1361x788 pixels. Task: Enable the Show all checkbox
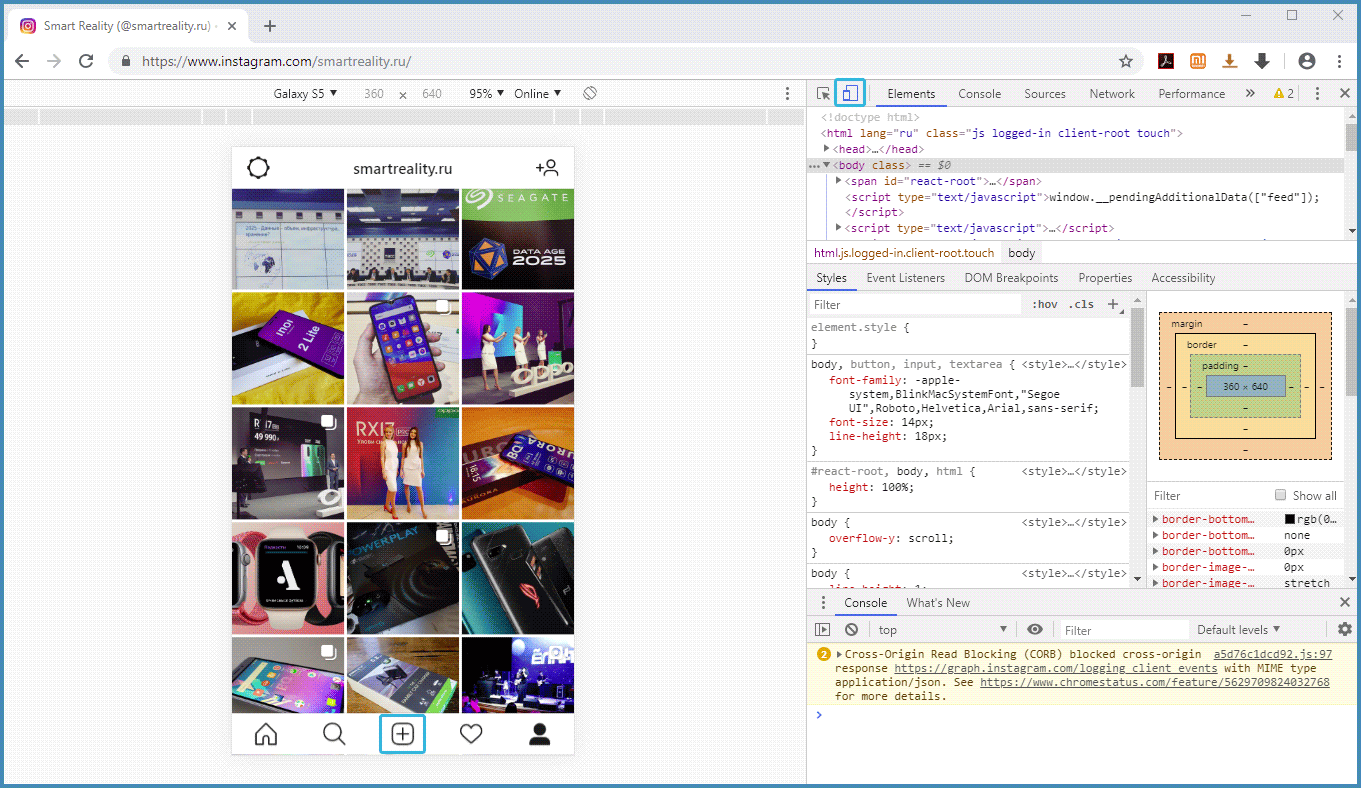(x=1280, y=495)
